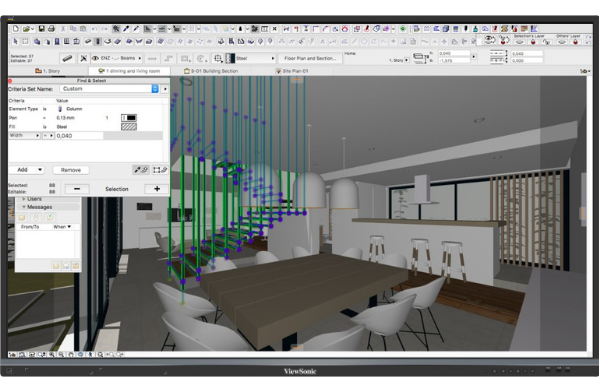Screen dimensions: 599x387
Task: Click the Redo arrow icon
Action: 104,29
